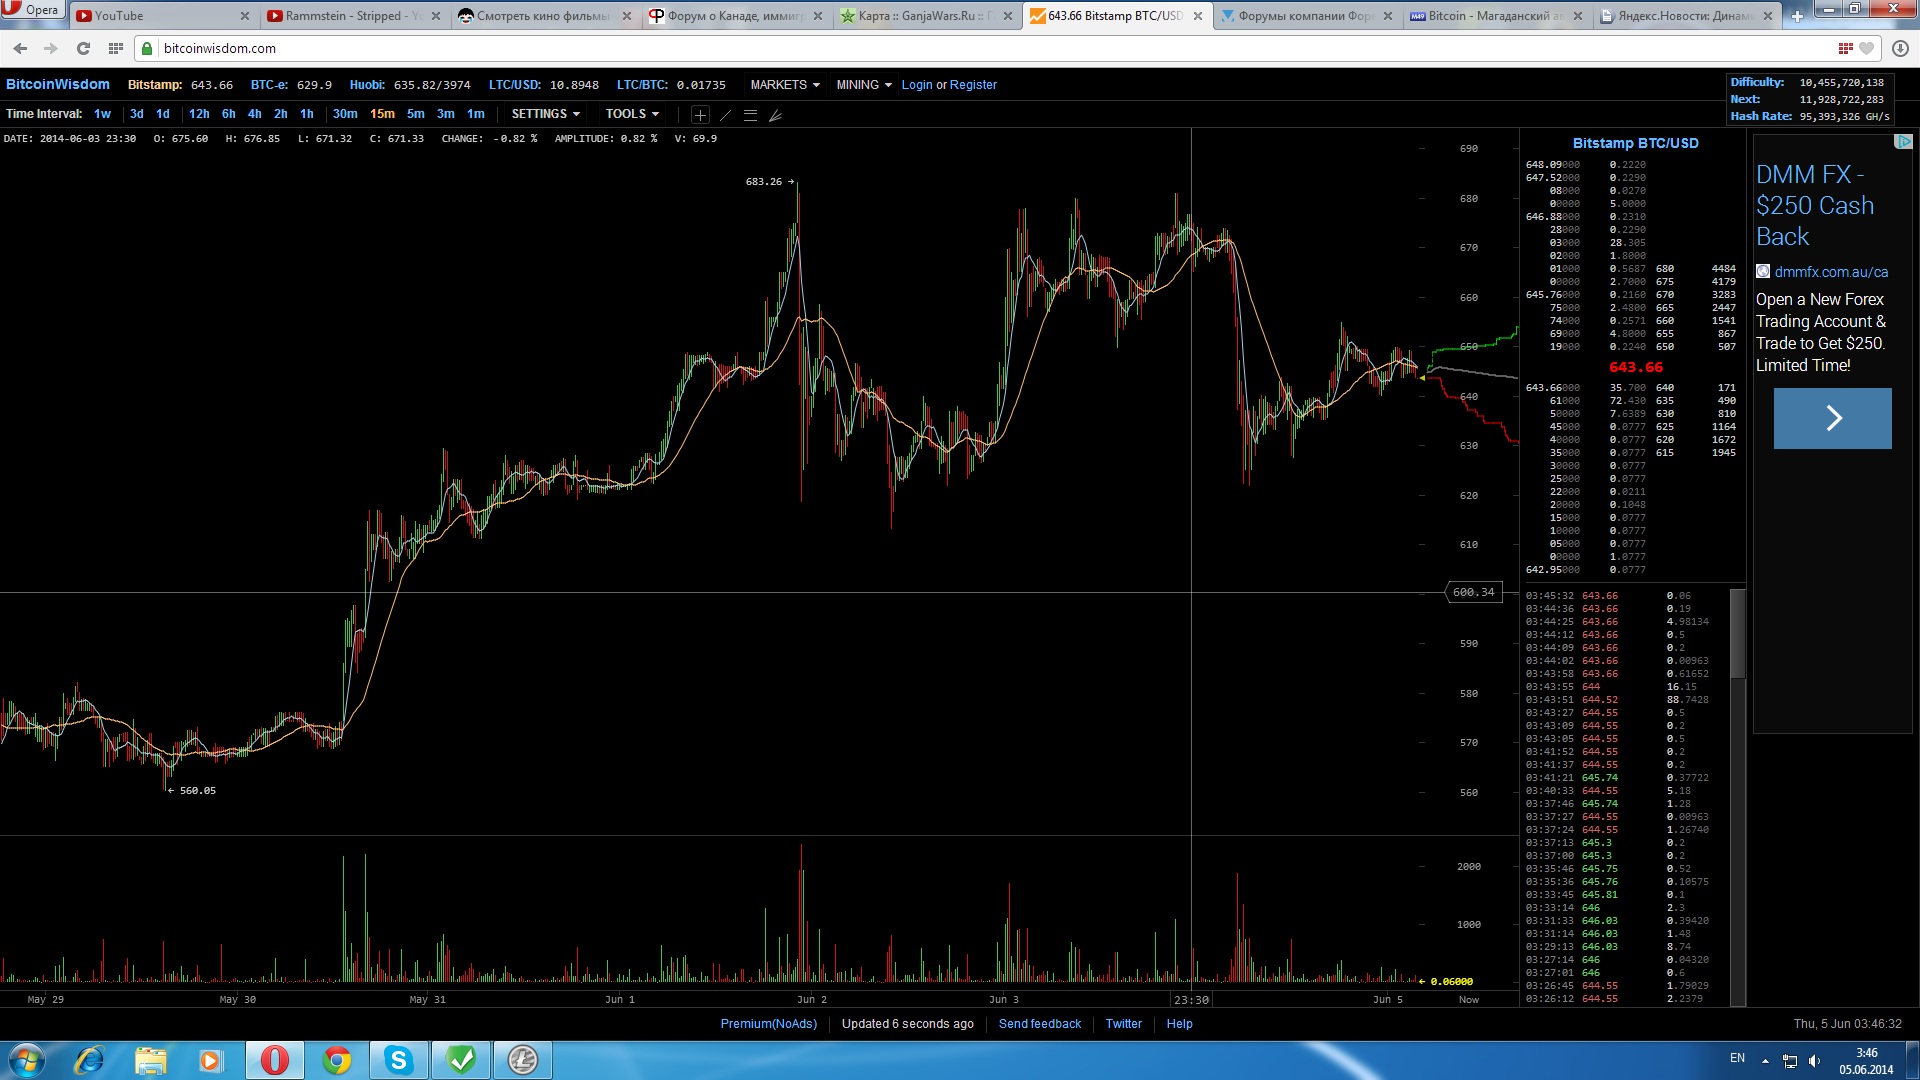
Task: Click the Register link
Action: 973,85
